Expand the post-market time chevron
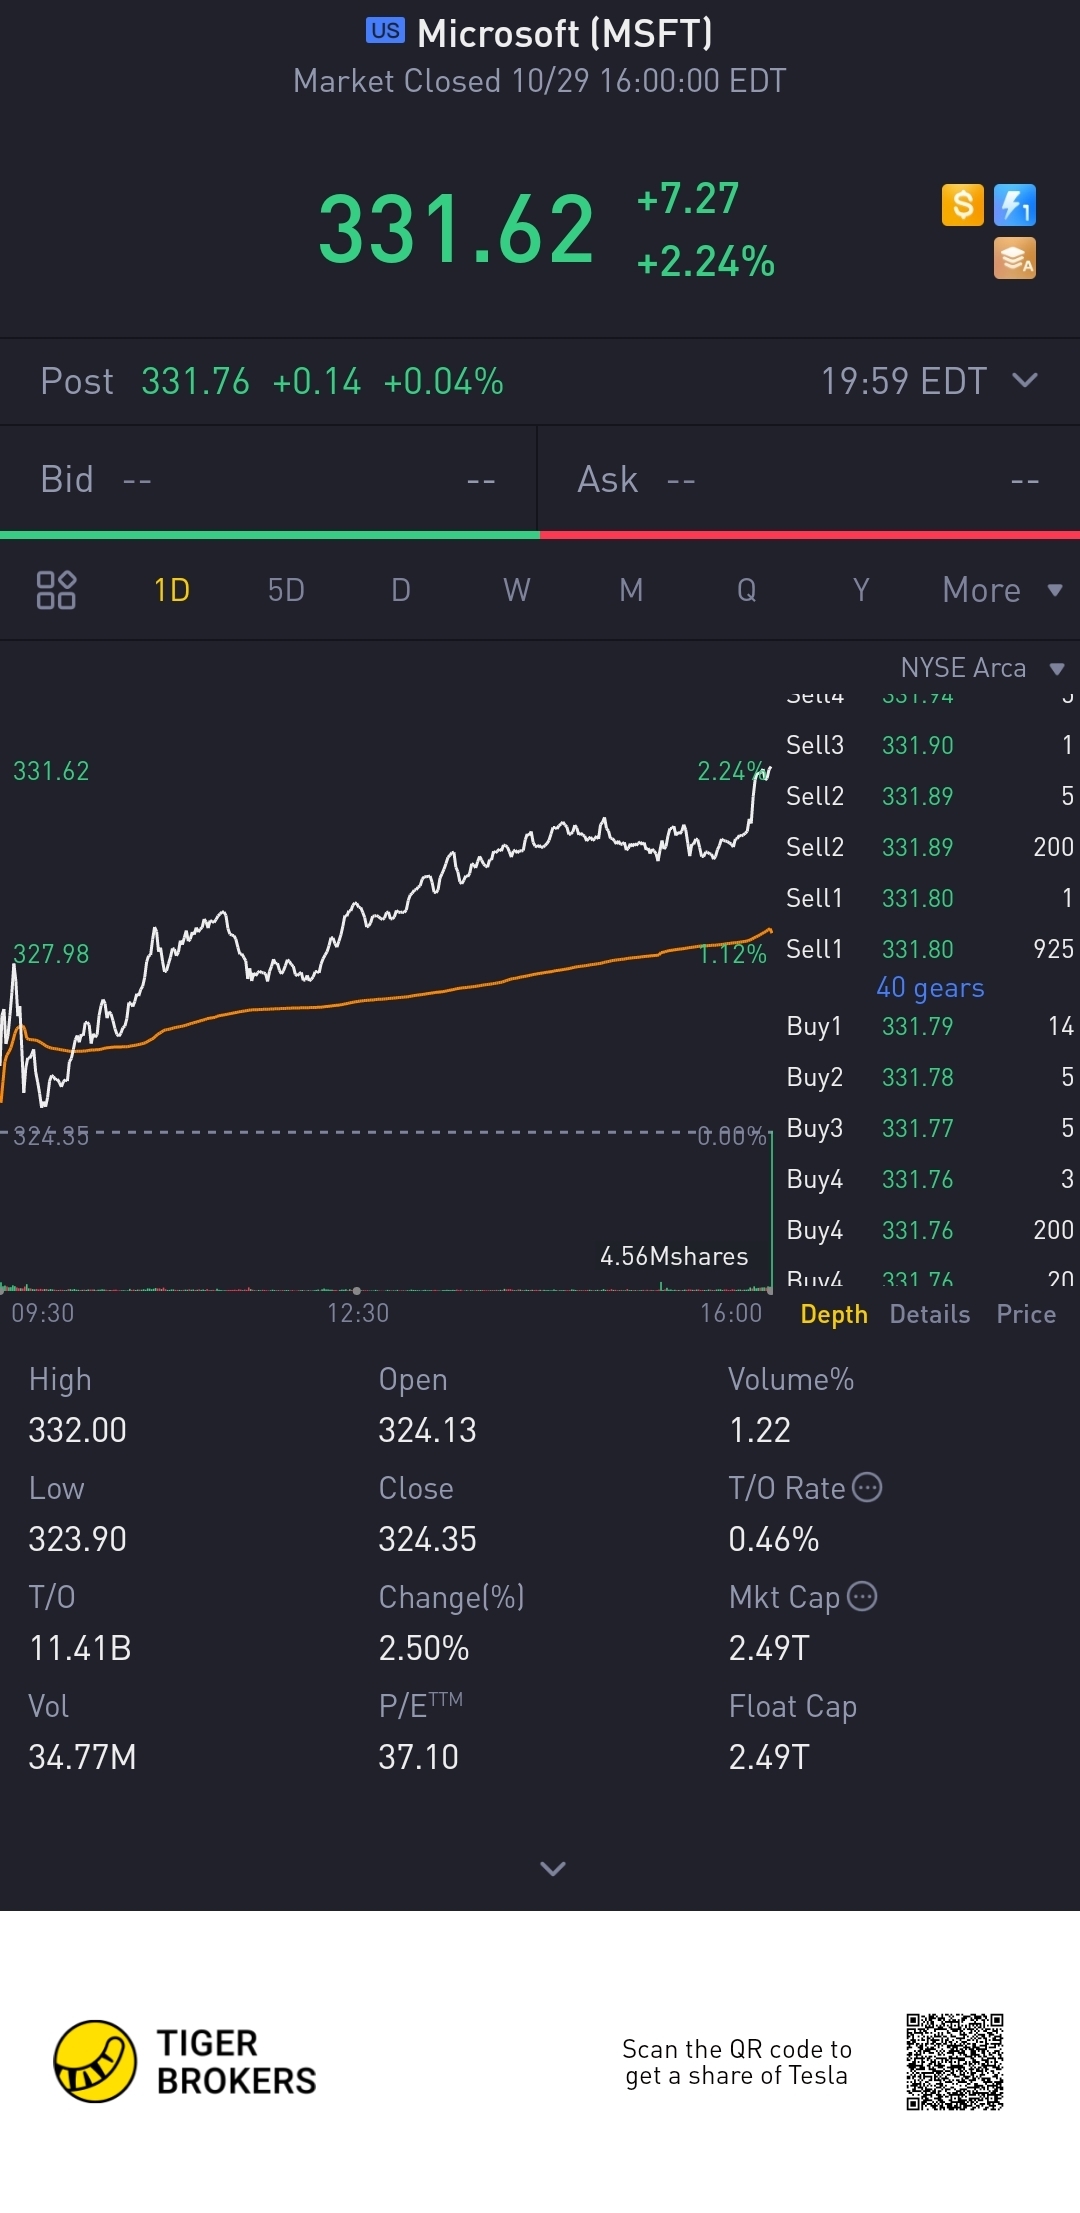The width and height of the screenshot is (1080, 2213). coord(1025,380)
